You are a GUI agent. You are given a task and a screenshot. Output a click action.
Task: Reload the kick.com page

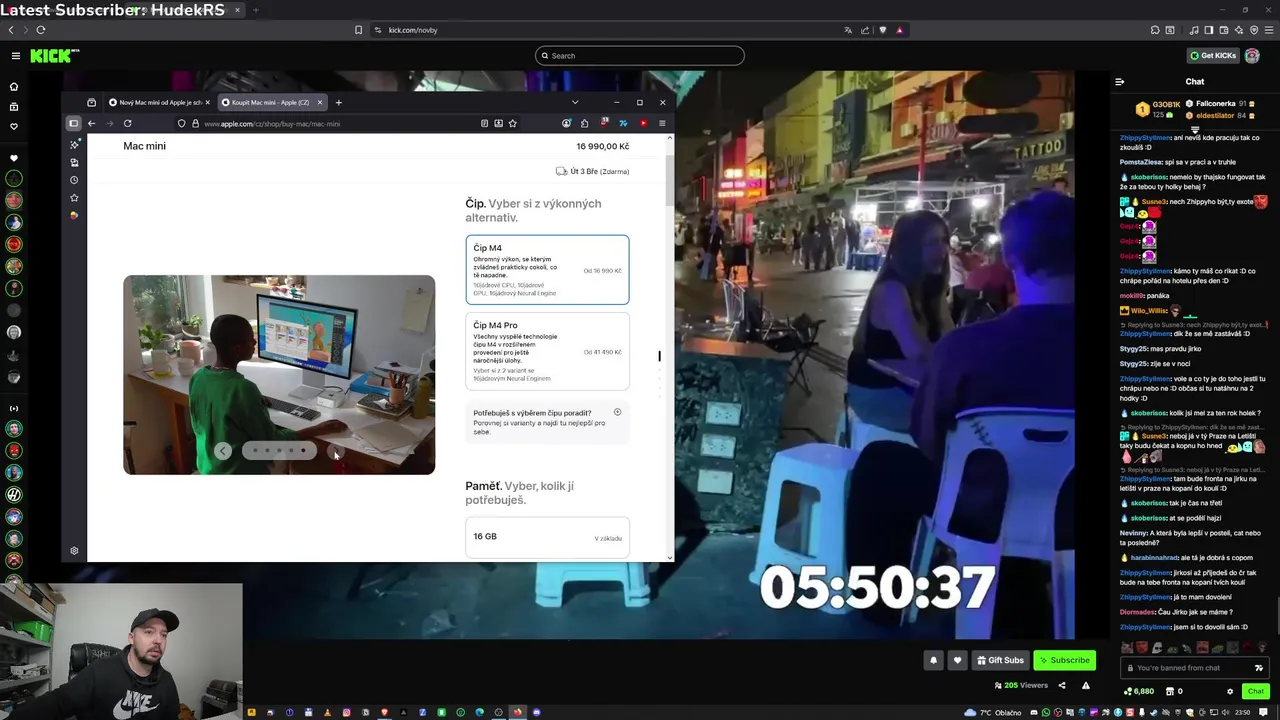click(41, 30)
